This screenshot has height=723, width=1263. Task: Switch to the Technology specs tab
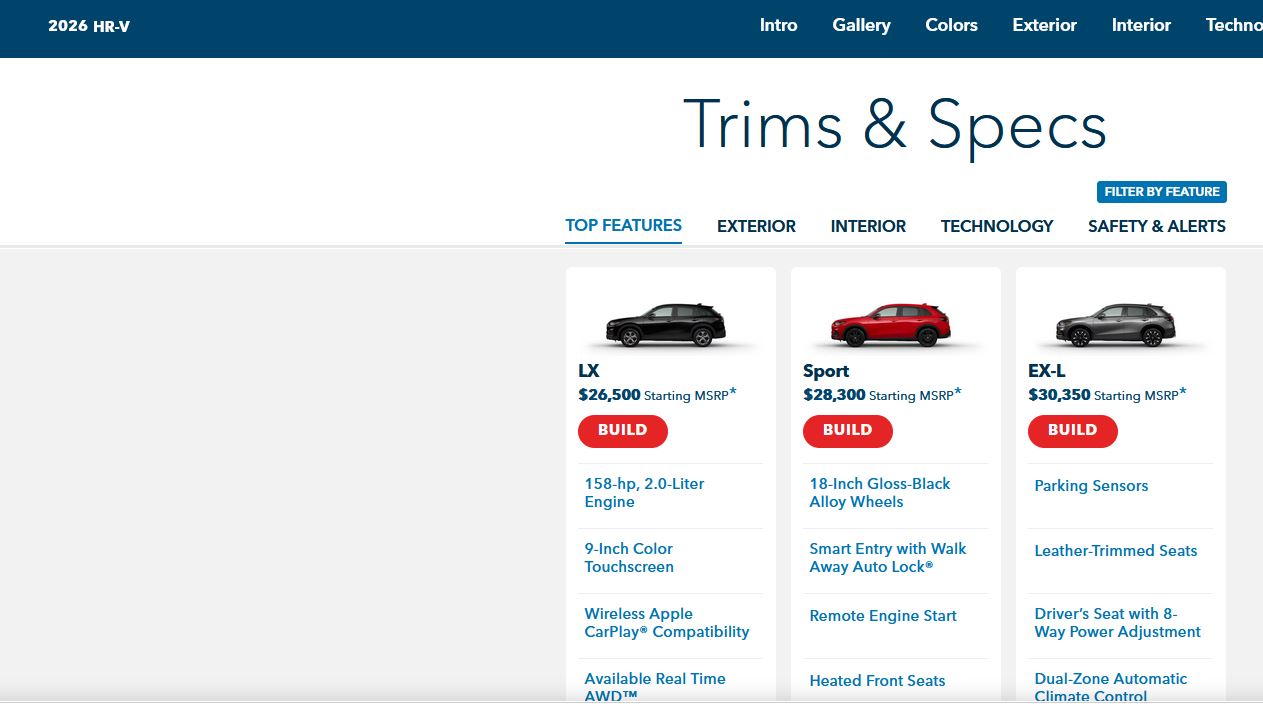[996, 226]
